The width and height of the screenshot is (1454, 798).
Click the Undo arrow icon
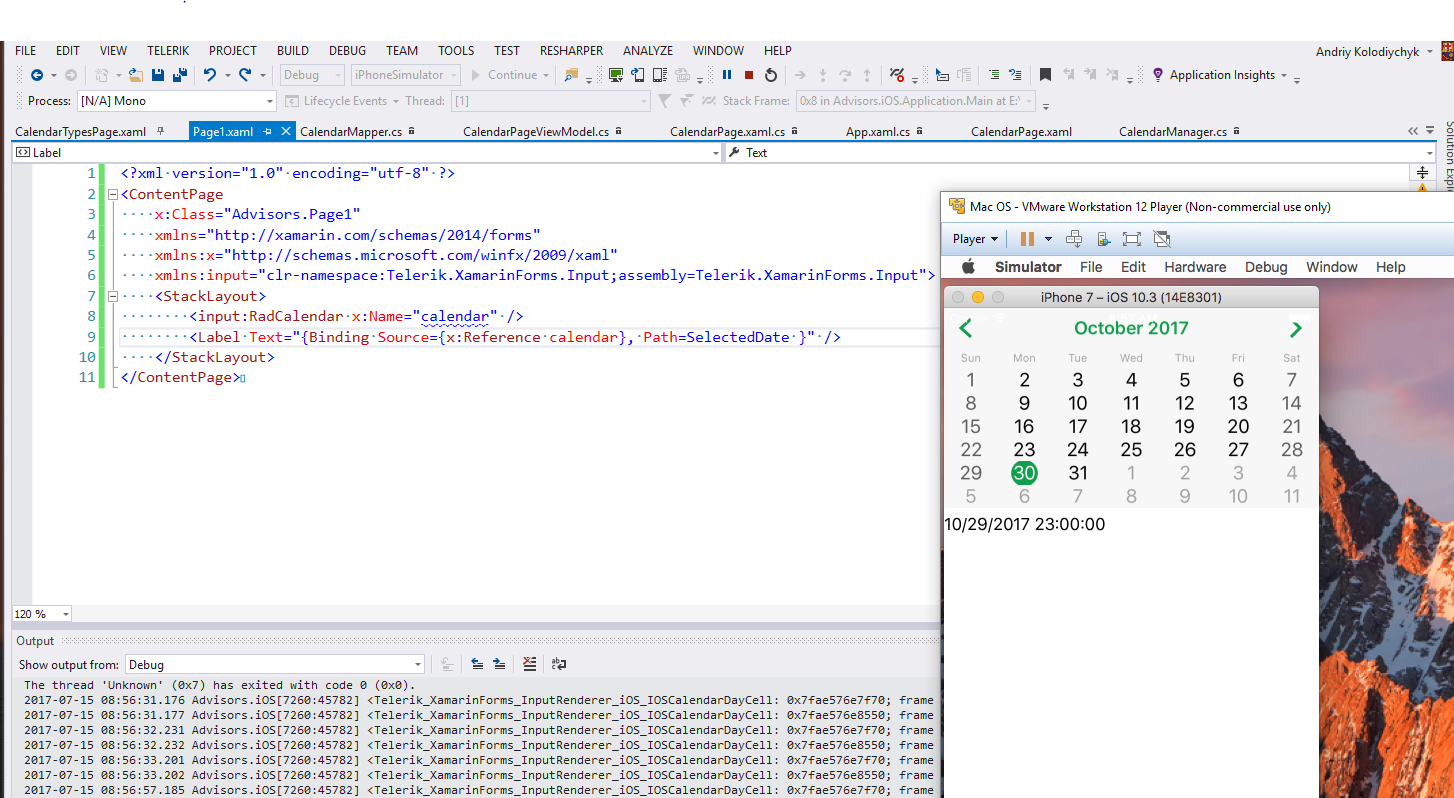coord(209,75)
